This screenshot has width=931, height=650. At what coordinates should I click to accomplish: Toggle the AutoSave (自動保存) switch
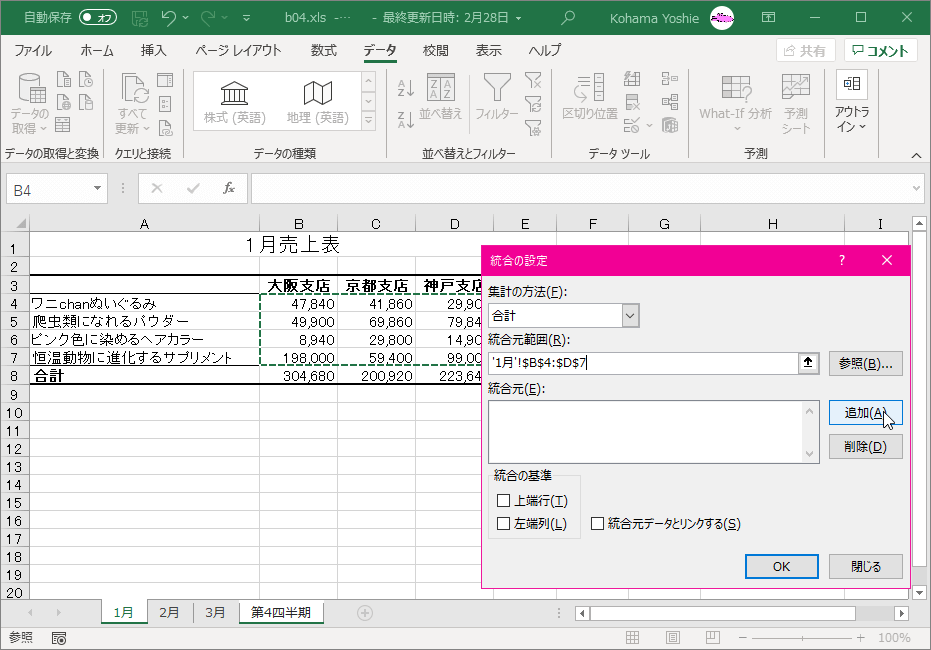click(x=98, y=17)
